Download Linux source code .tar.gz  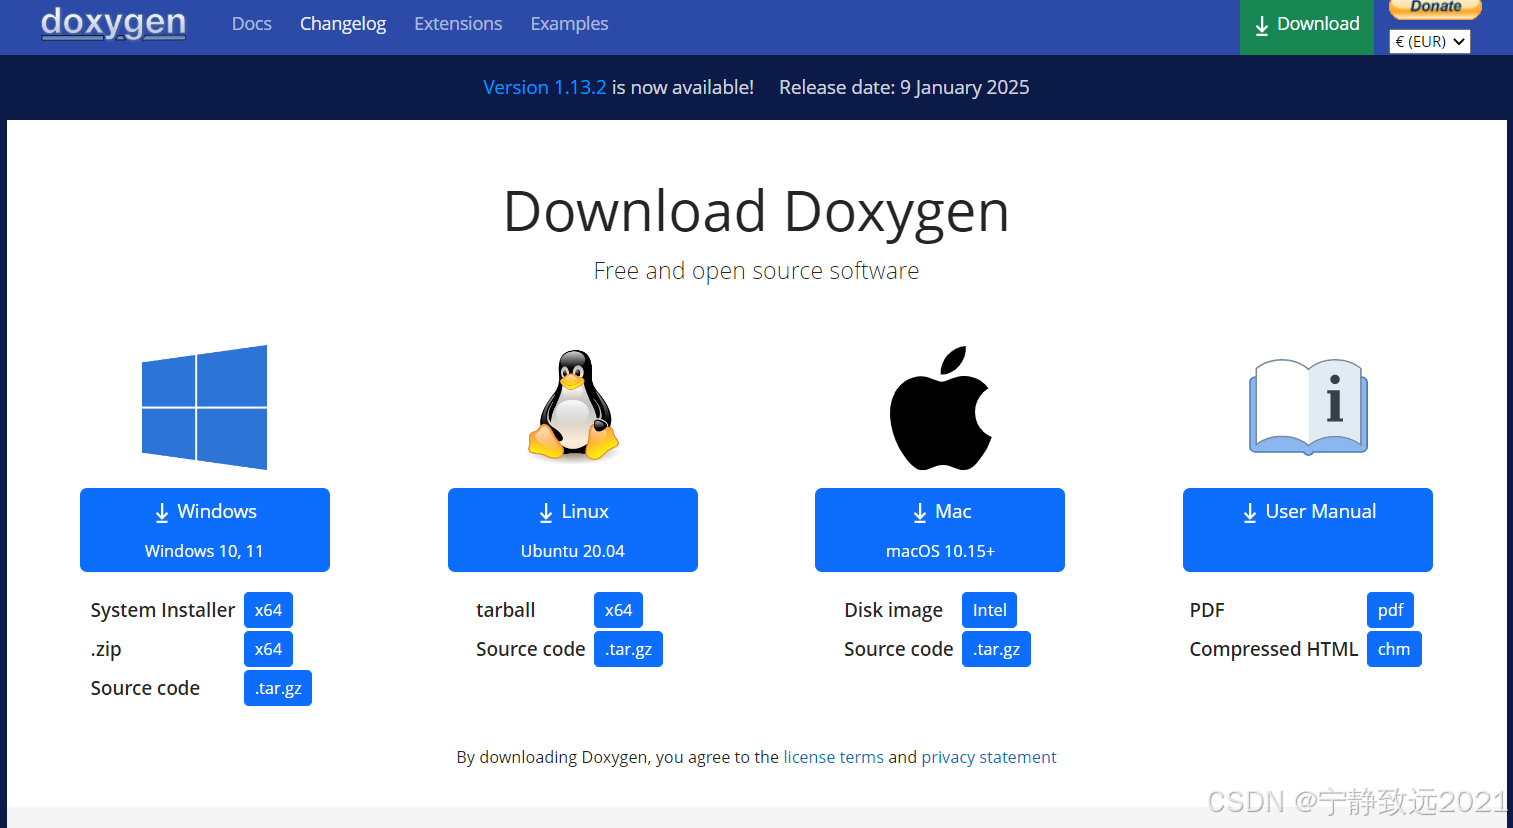tap(628, 649)
